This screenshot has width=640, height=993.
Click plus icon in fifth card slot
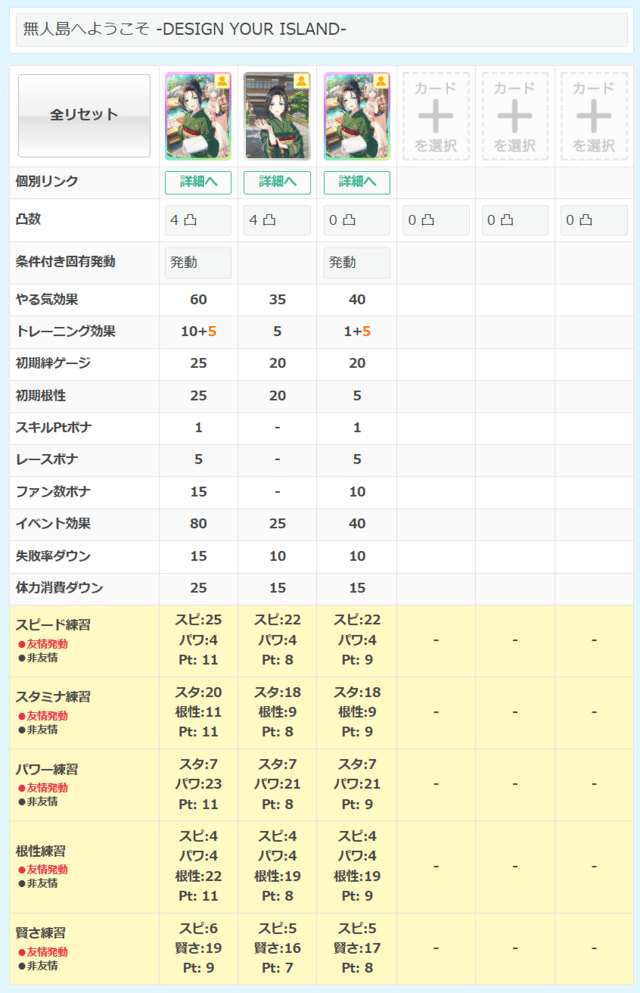515,116
